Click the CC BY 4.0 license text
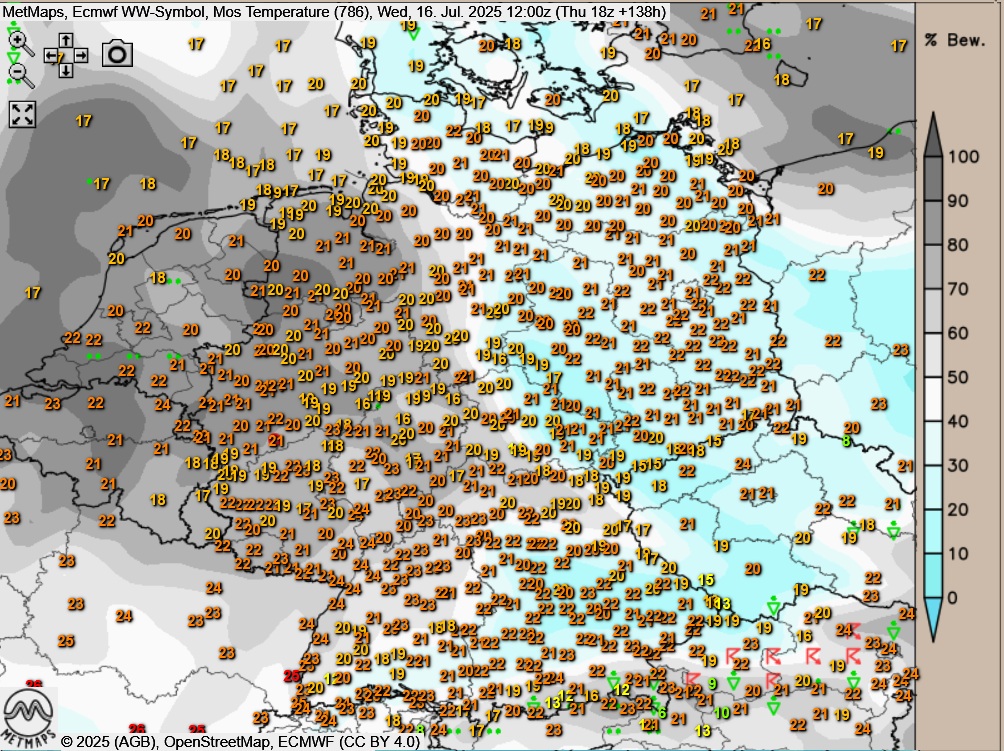The width and height of the screenshot is (1004, 751). 384,742
